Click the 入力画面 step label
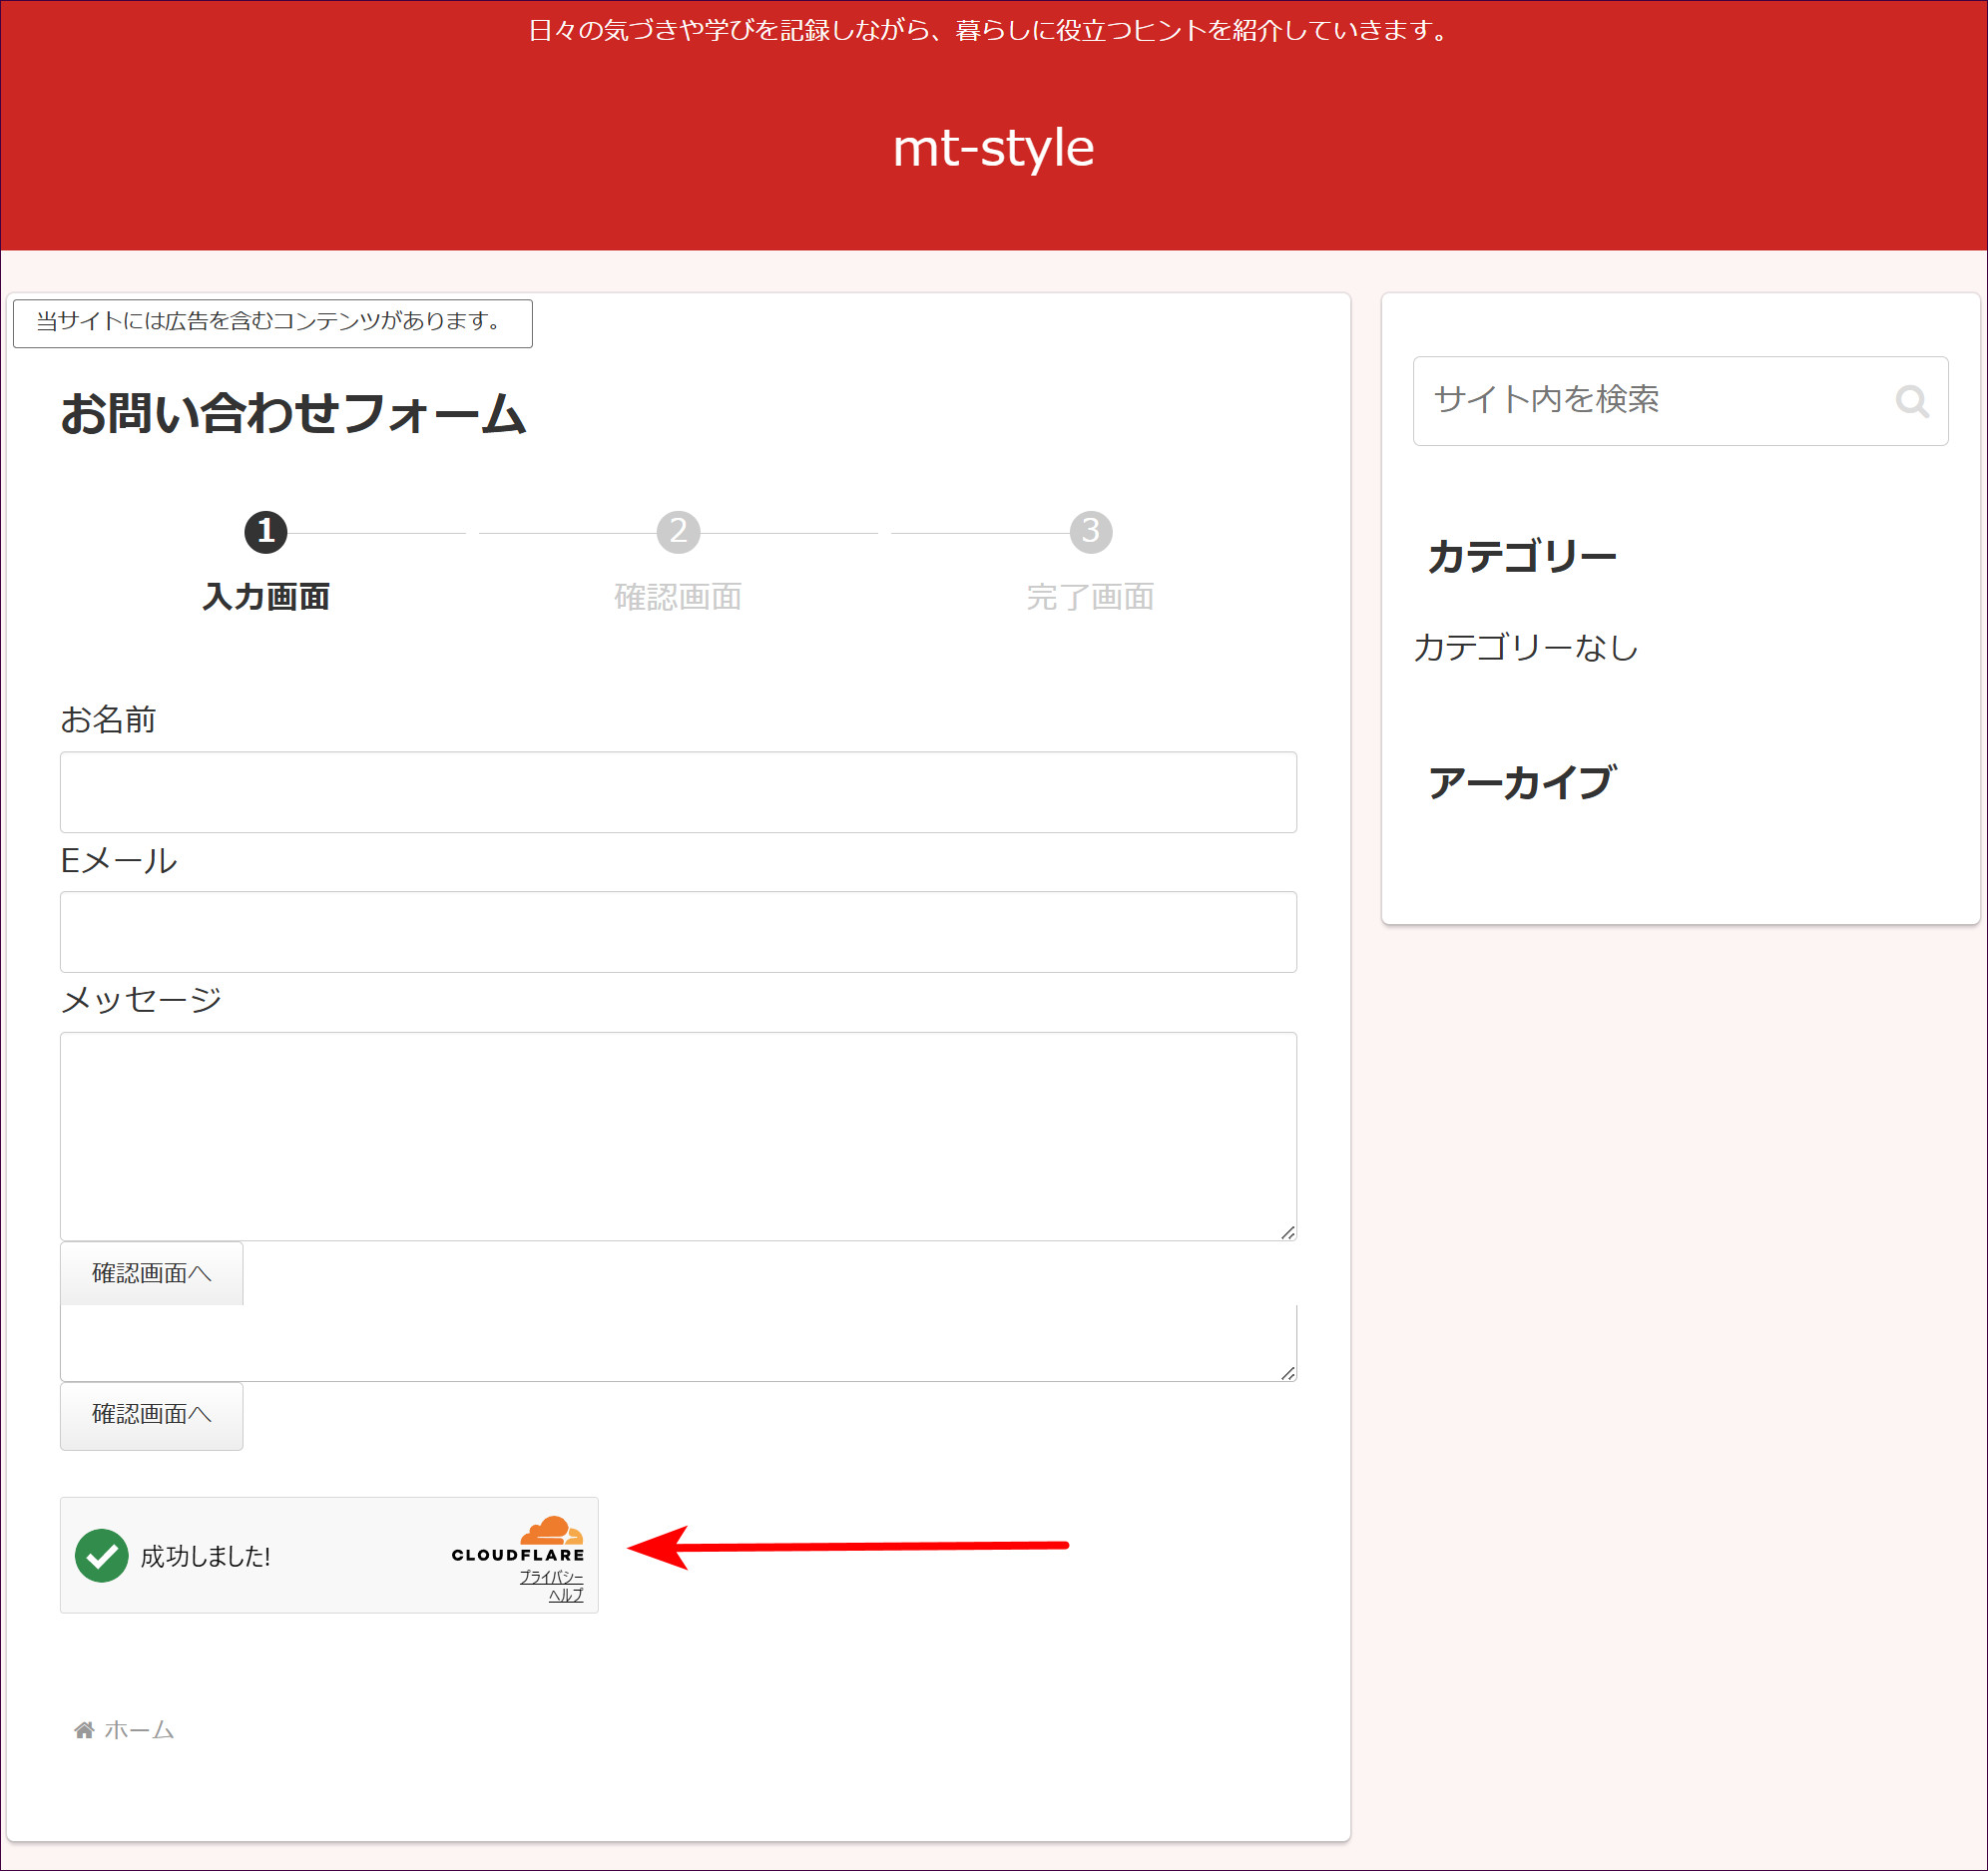 266,597
